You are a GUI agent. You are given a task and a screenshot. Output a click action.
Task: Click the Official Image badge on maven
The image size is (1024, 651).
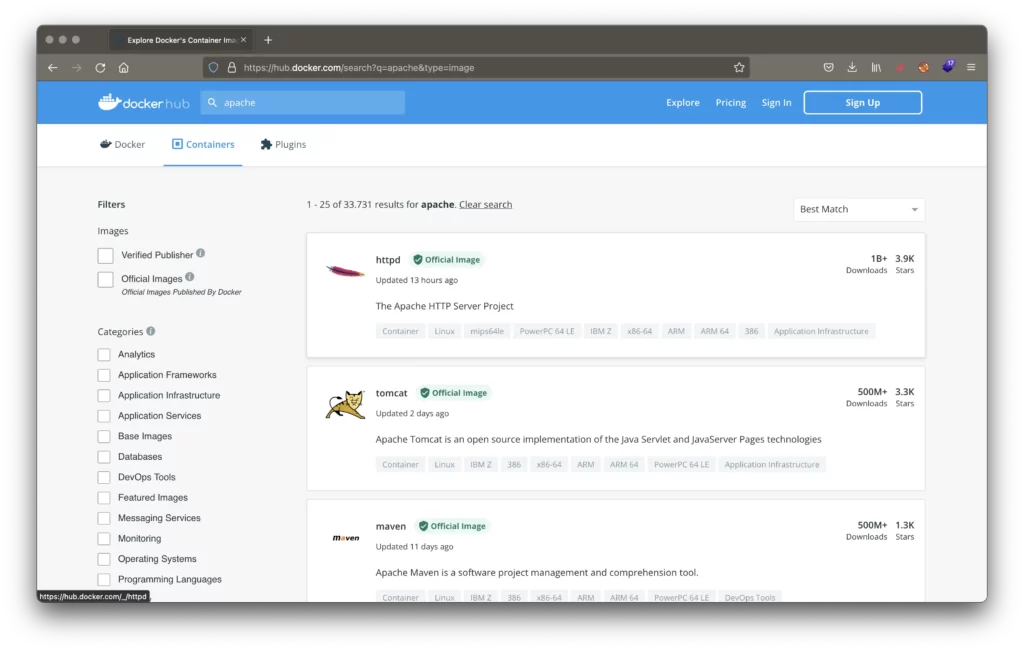[452, 526]
